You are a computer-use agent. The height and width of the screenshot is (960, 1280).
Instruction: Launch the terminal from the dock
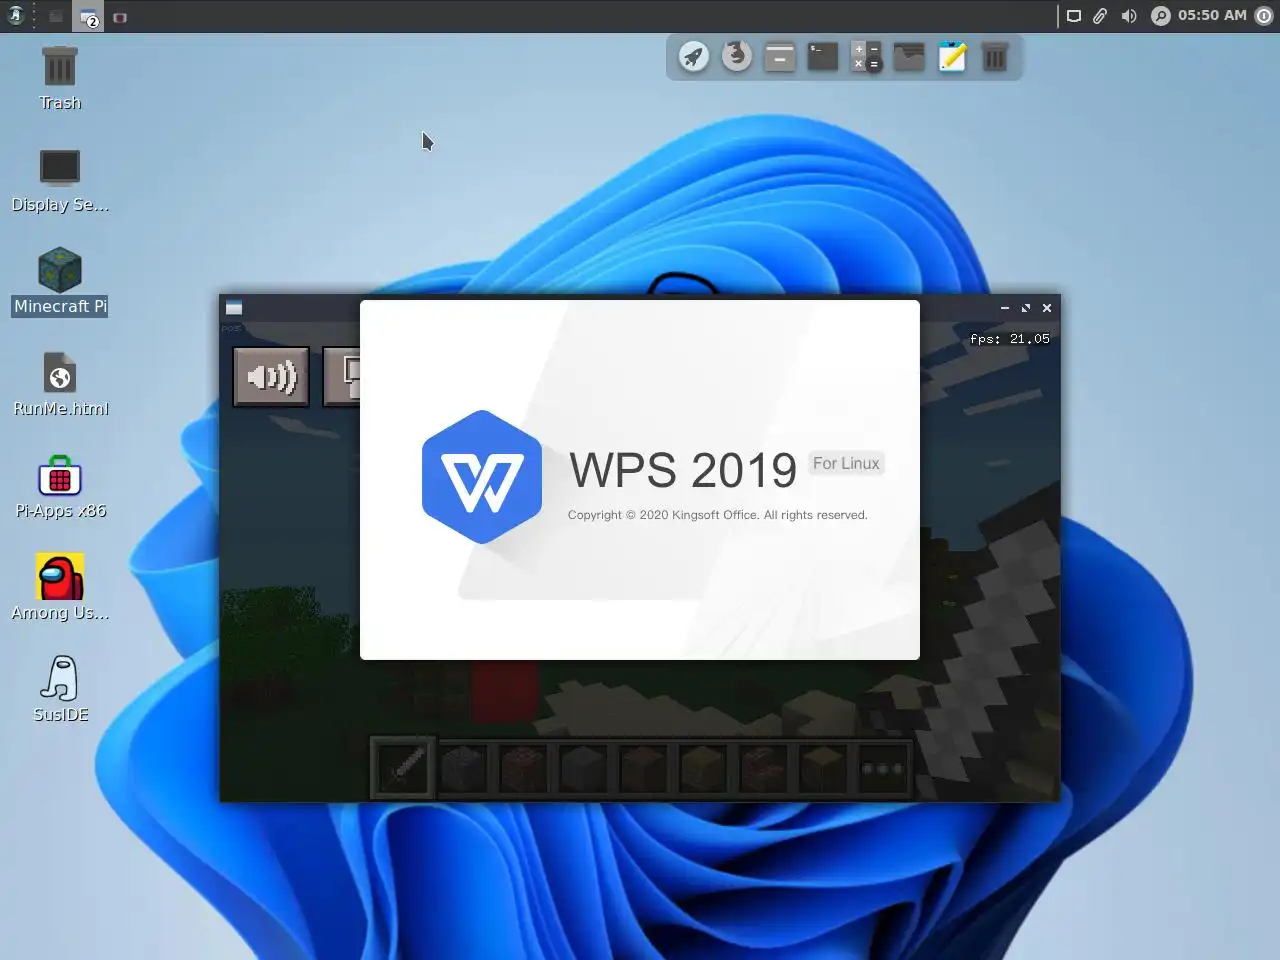822,57
